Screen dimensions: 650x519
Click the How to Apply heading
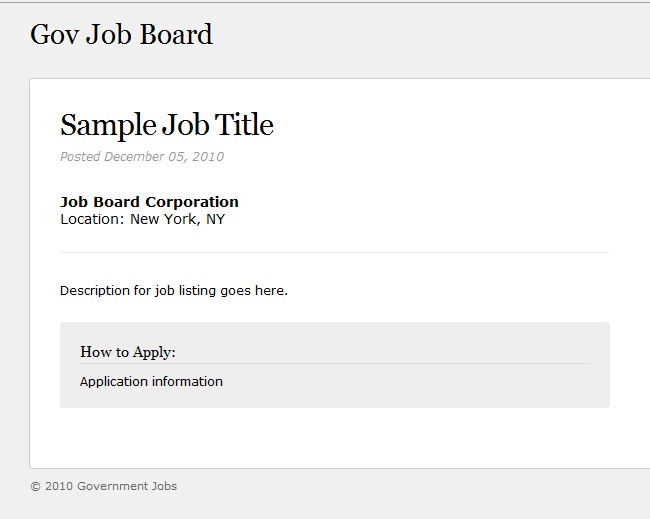click(128, 352)
